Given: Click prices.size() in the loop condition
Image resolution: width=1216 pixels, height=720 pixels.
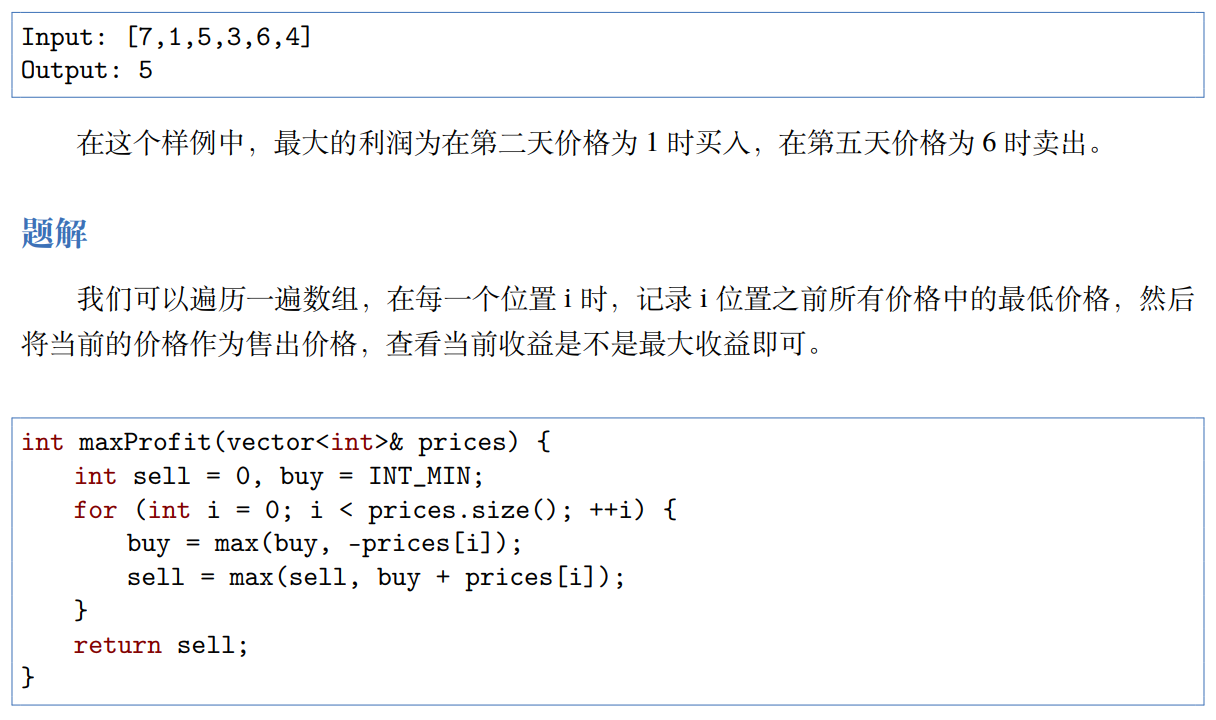Looking at the screenshot, I should 462,510.
